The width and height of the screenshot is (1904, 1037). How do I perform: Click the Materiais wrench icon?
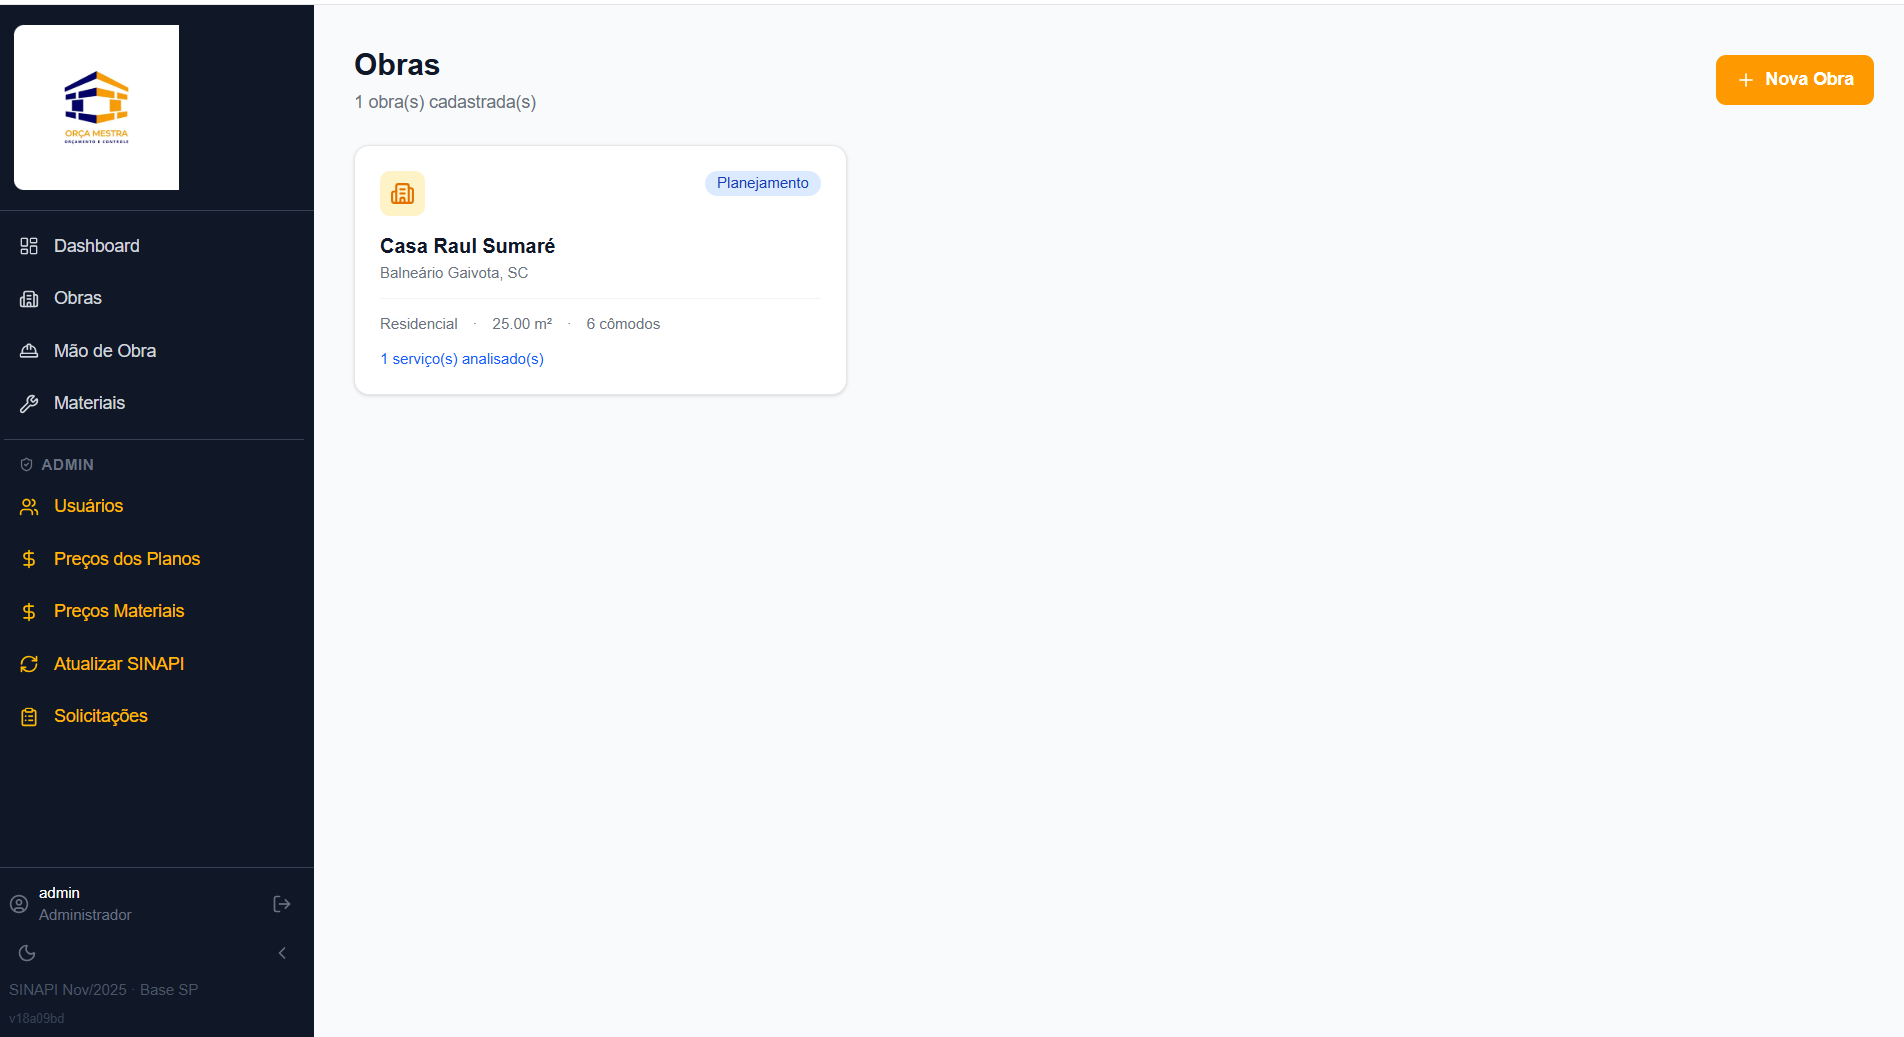point(29,403)
